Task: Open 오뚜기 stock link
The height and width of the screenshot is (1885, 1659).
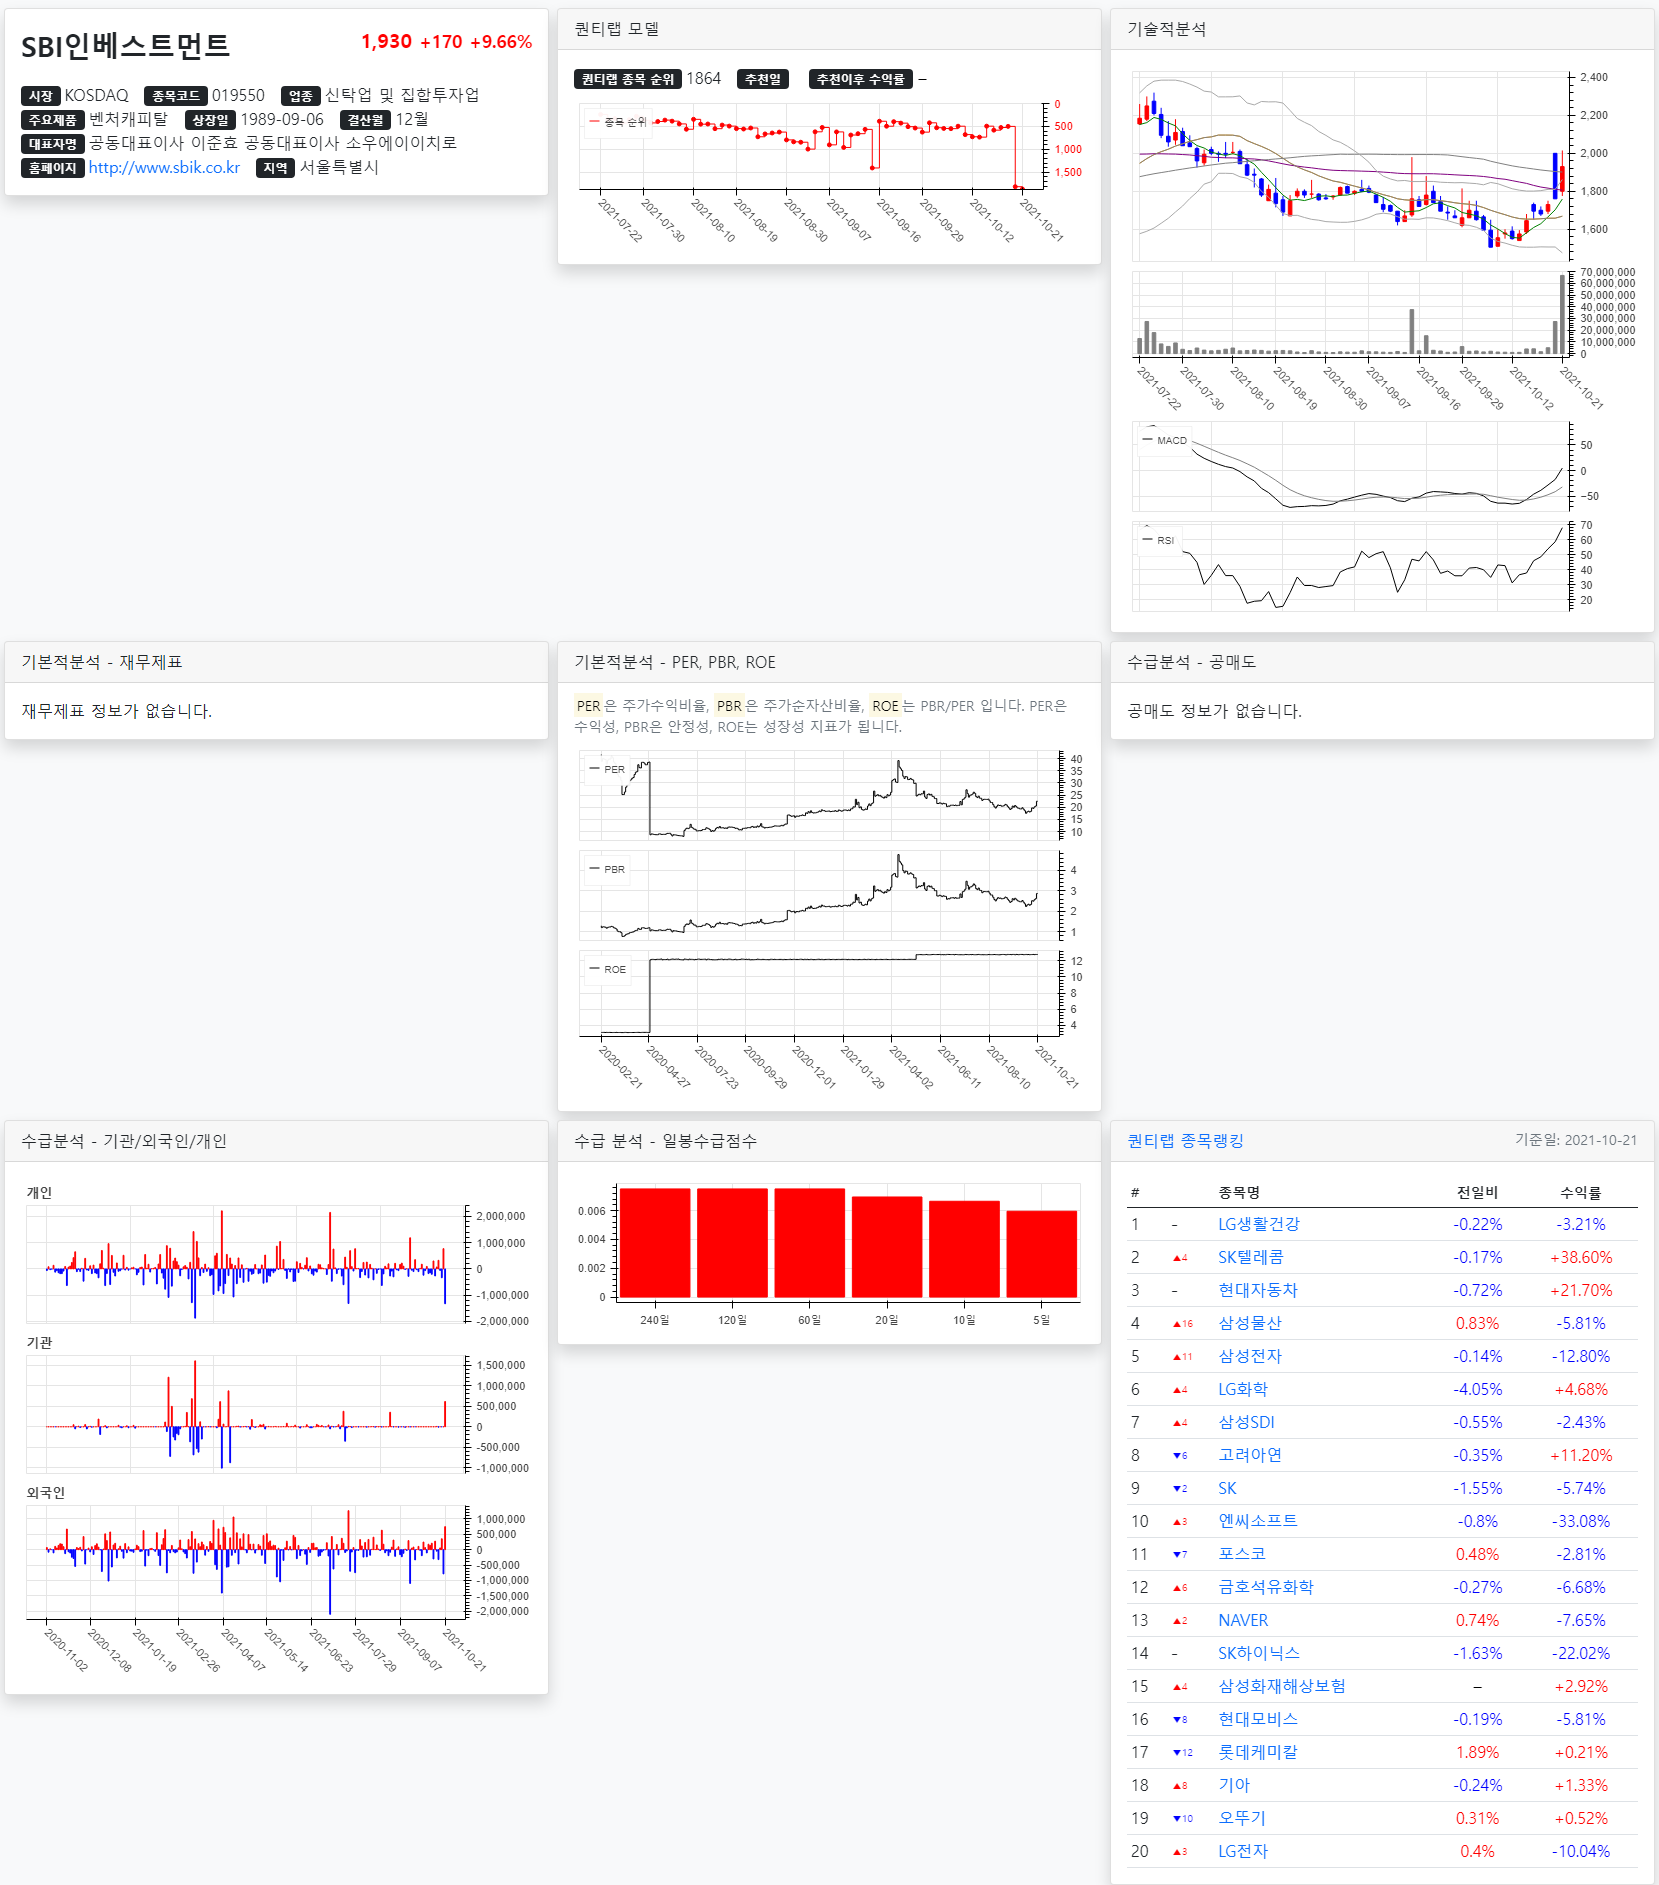Action: [x=1241, y=1818]
